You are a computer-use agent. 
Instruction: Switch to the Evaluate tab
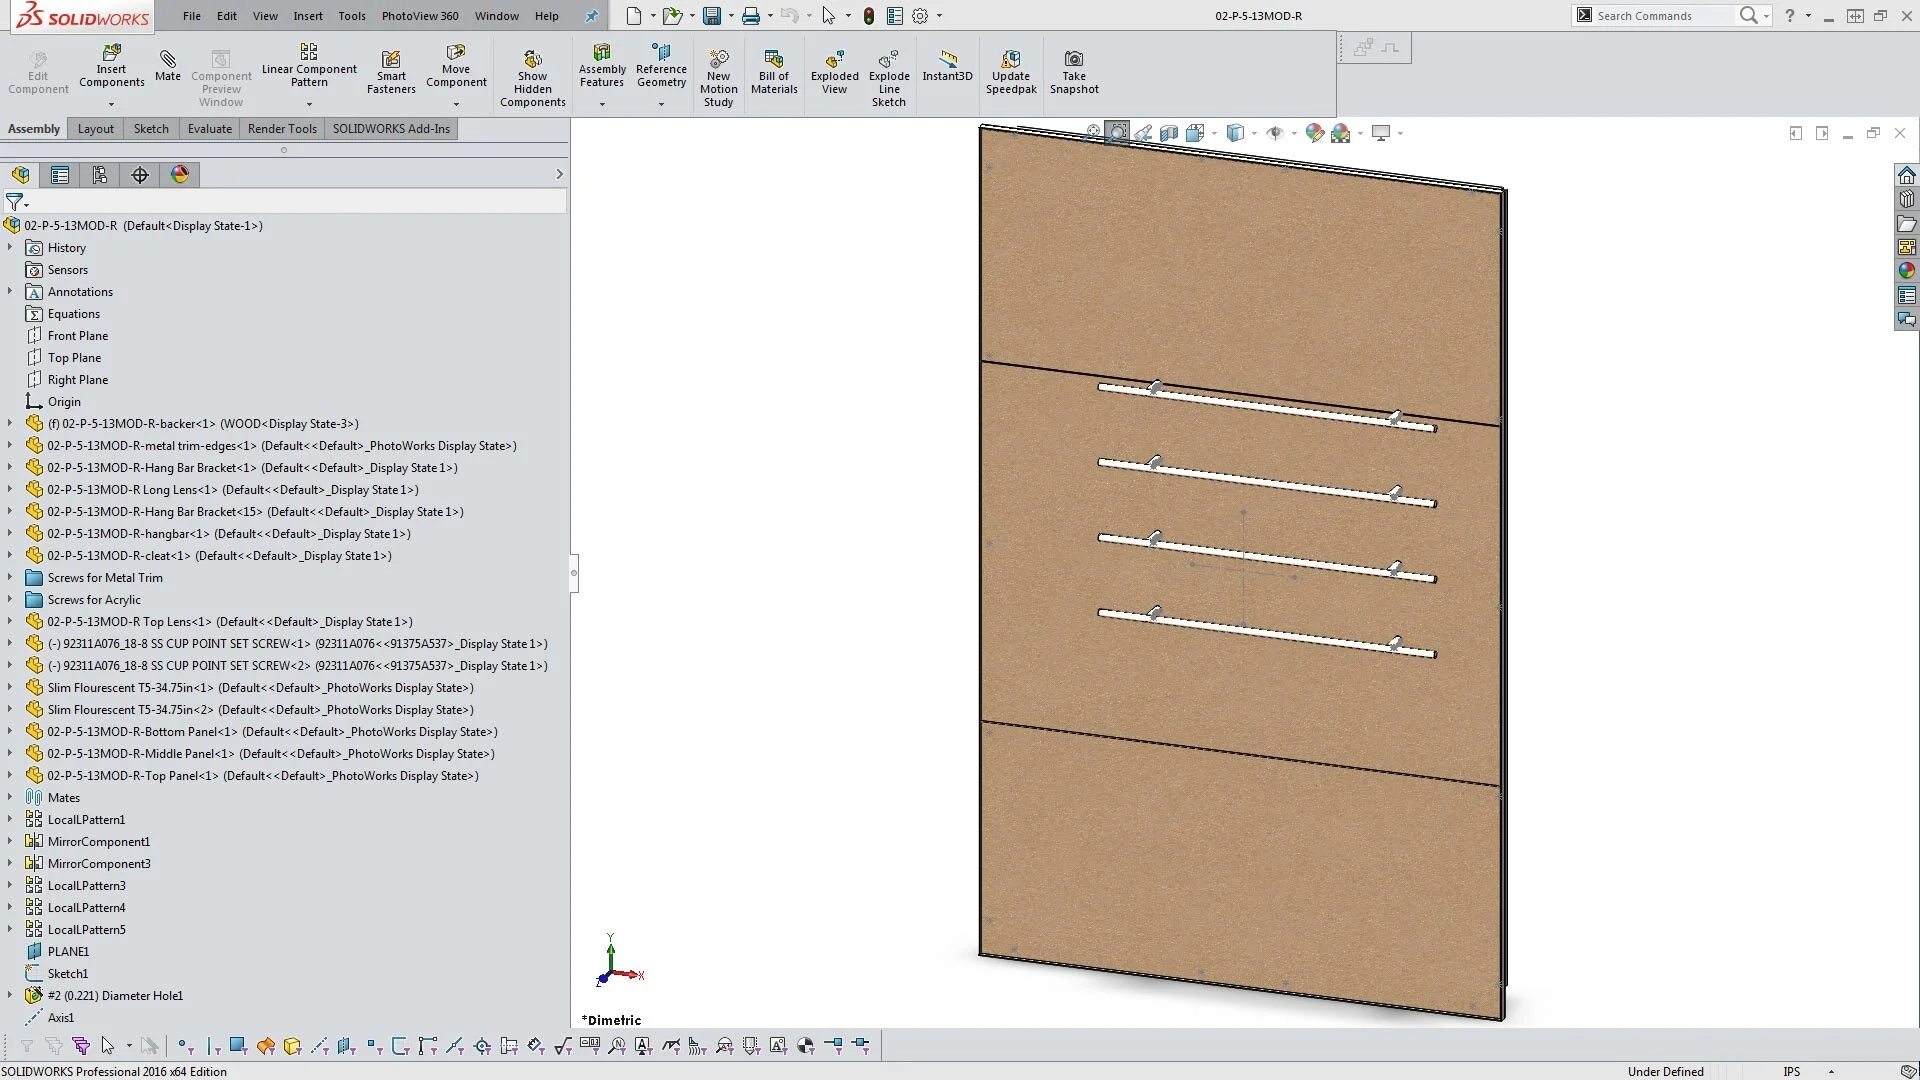tap(209, 129)
